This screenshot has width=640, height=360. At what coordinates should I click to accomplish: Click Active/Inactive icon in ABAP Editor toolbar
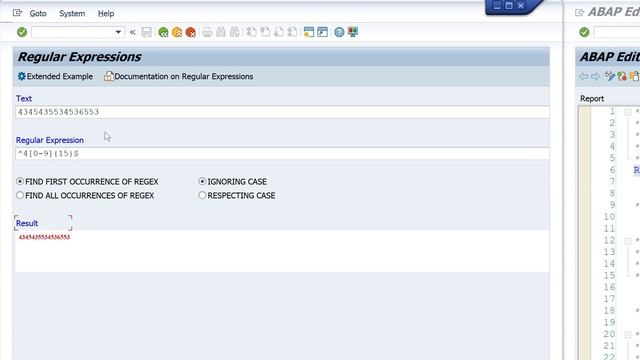coord(622,76)
